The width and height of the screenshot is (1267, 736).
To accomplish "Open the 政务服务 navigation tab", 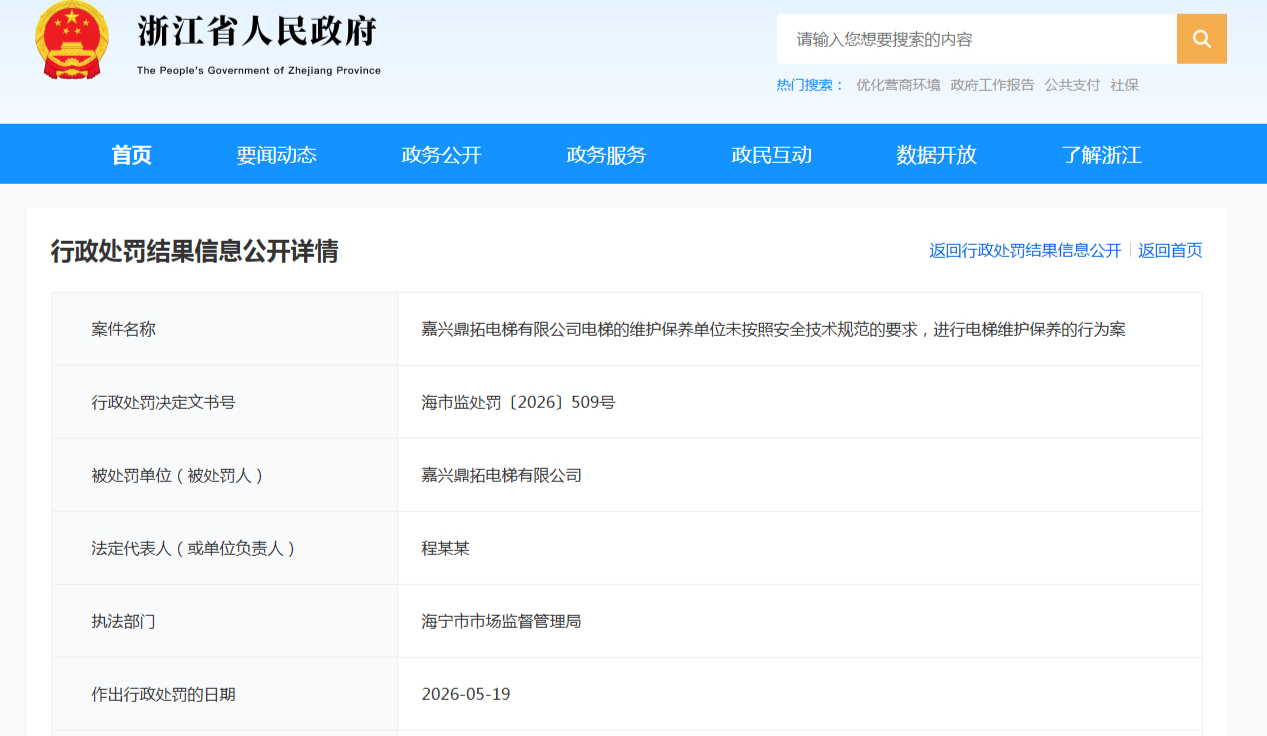I will pos(606,154).
